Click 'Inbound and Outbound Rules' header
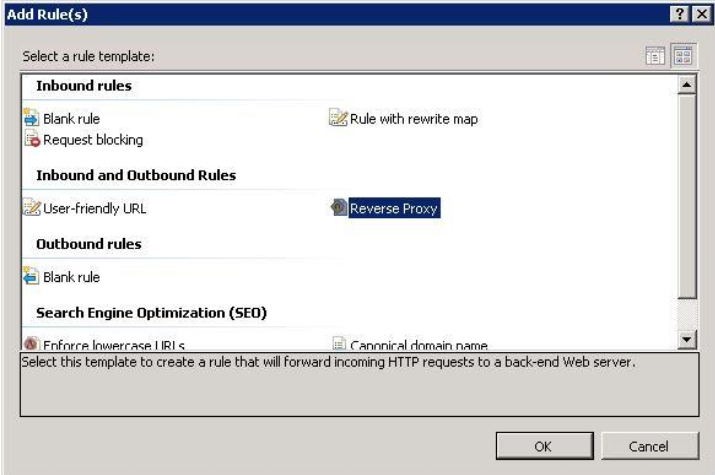 point(136,175)
